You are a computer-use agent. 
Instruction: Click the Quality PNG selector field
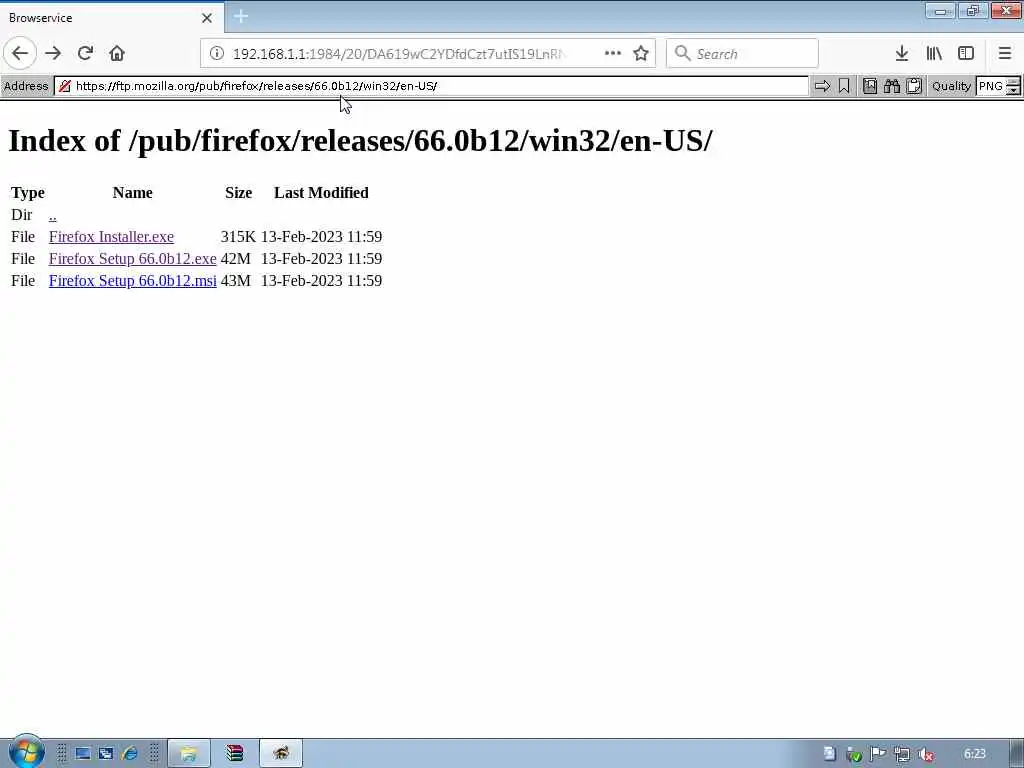click(x=991, y=86)
